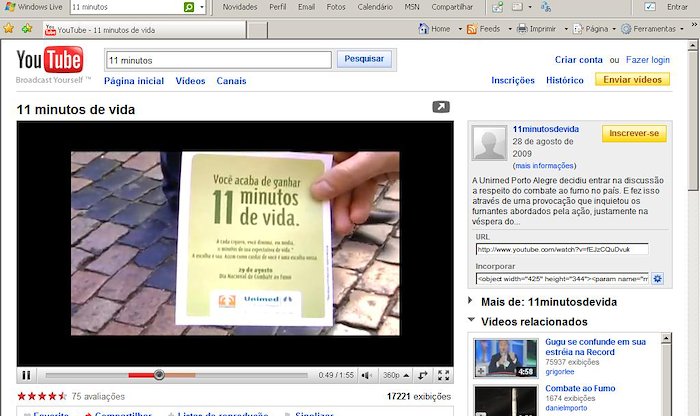Pop out the video using the arrow icon
Screen dimensions: 700x416
(441, 107)
